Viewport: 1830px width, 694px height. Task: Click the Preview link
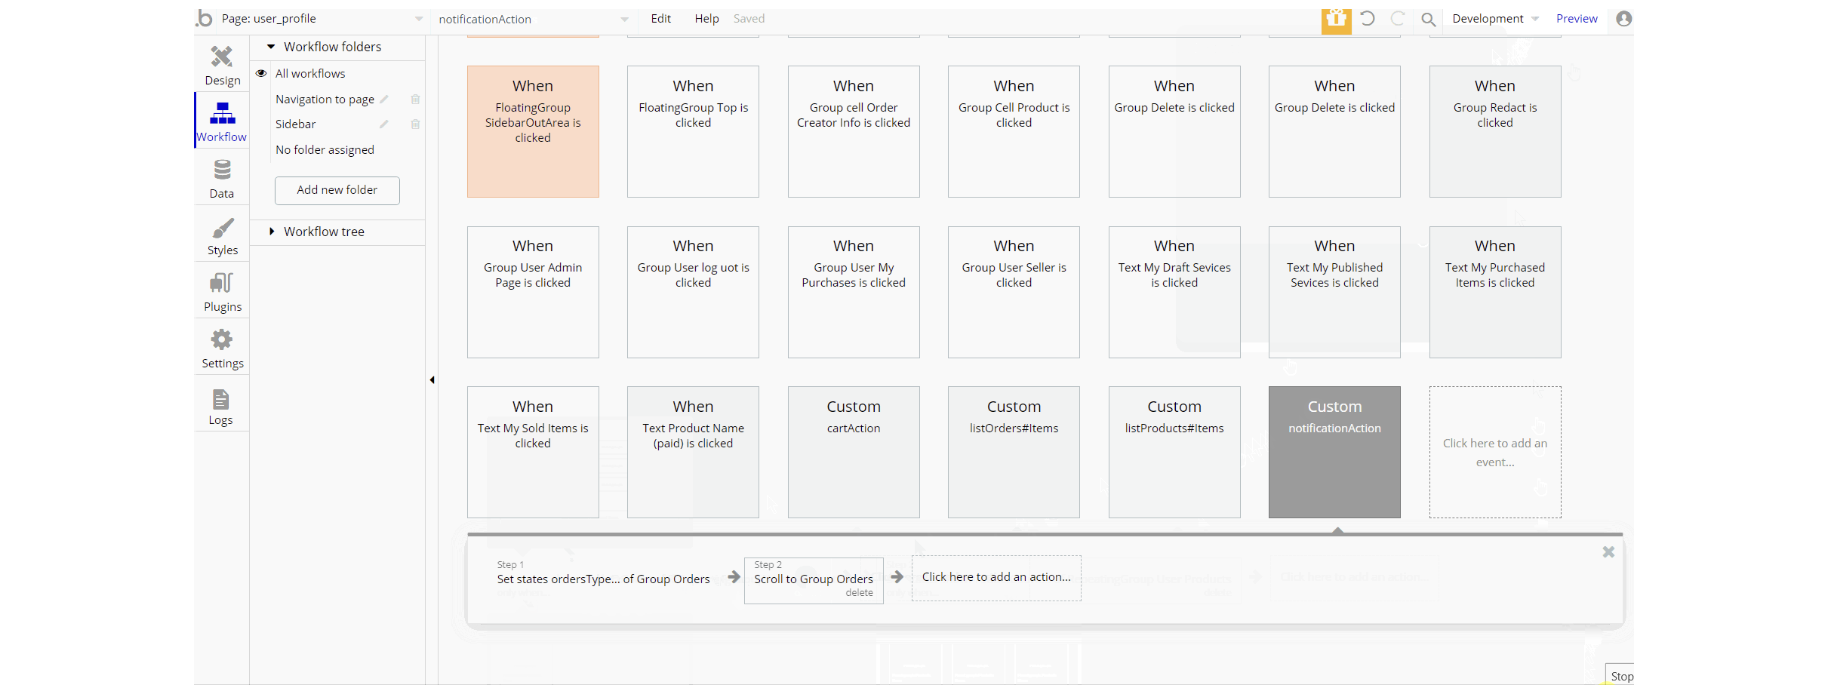pos(1577,19)
